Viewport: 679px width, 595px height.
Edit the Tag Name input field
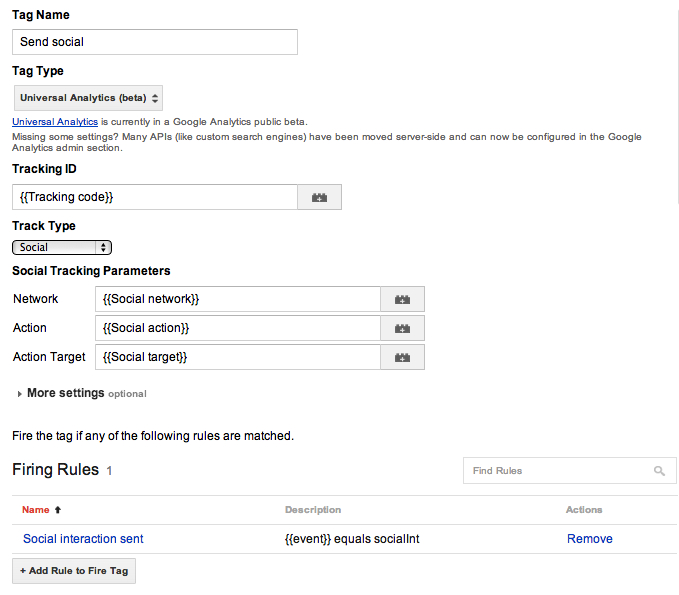pyautogui.click(x=155, y=42)
